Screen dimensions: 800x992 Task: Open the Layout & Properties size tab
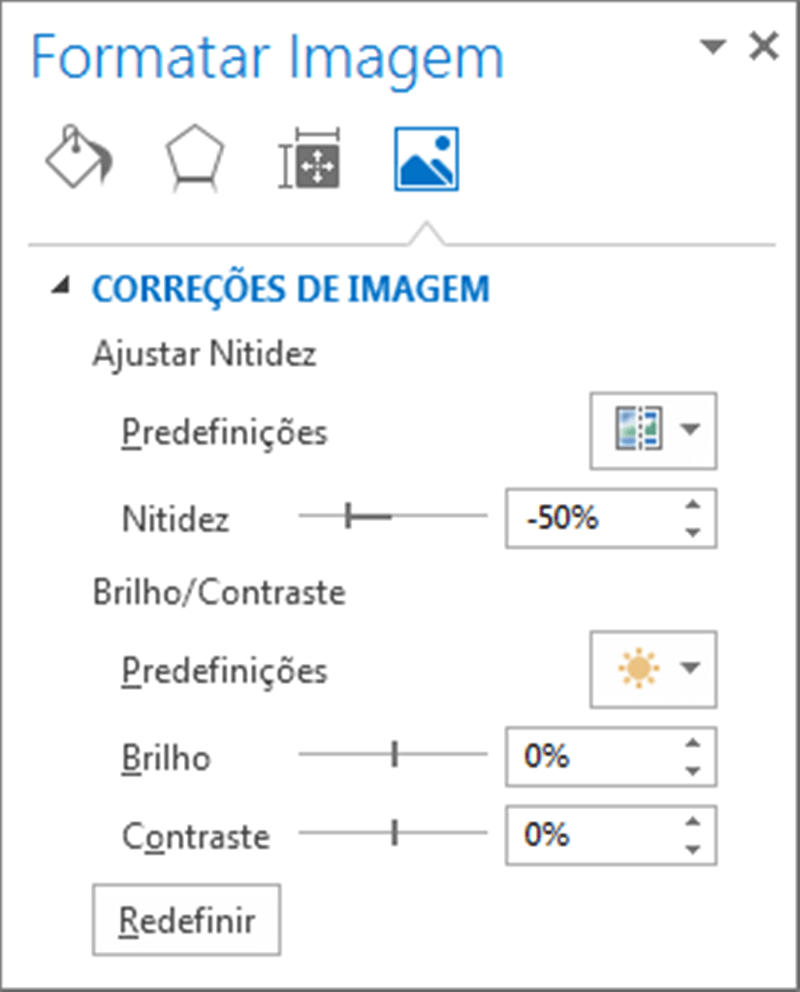pos(310,157)
